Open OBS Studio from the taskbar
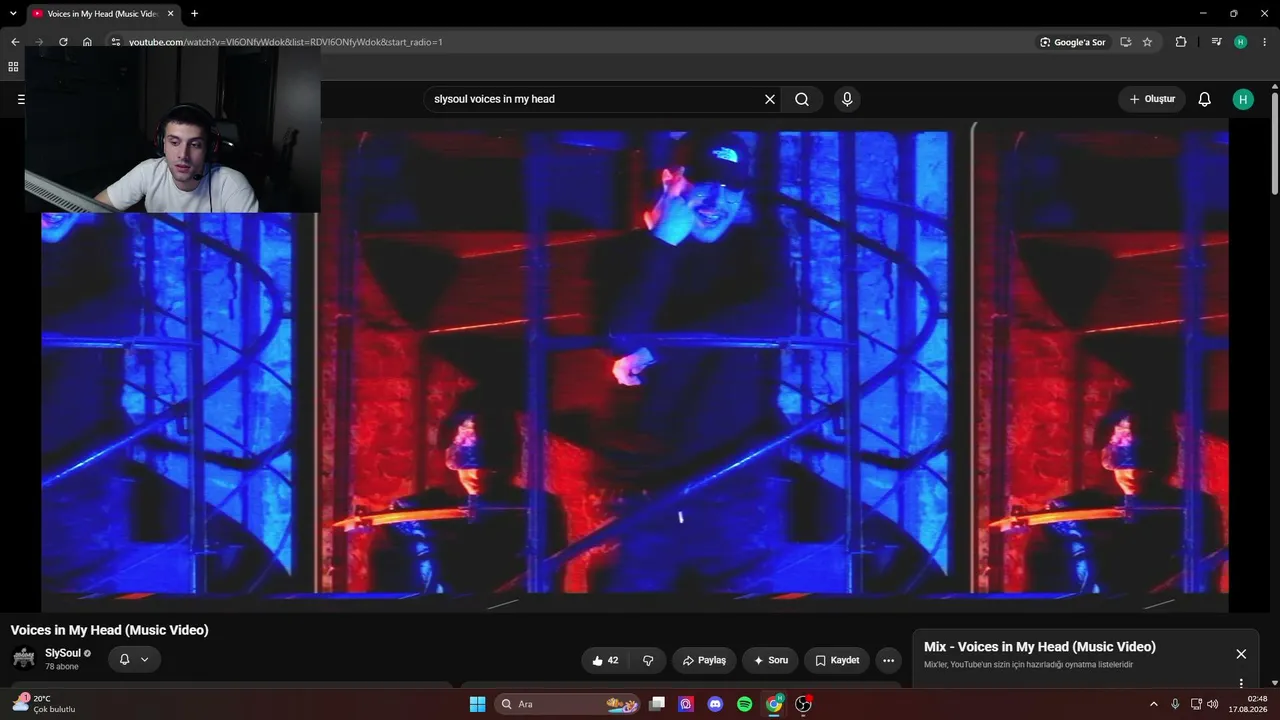Image resolution: width=1280 pixels, height=720 pixels. point(803,704)
